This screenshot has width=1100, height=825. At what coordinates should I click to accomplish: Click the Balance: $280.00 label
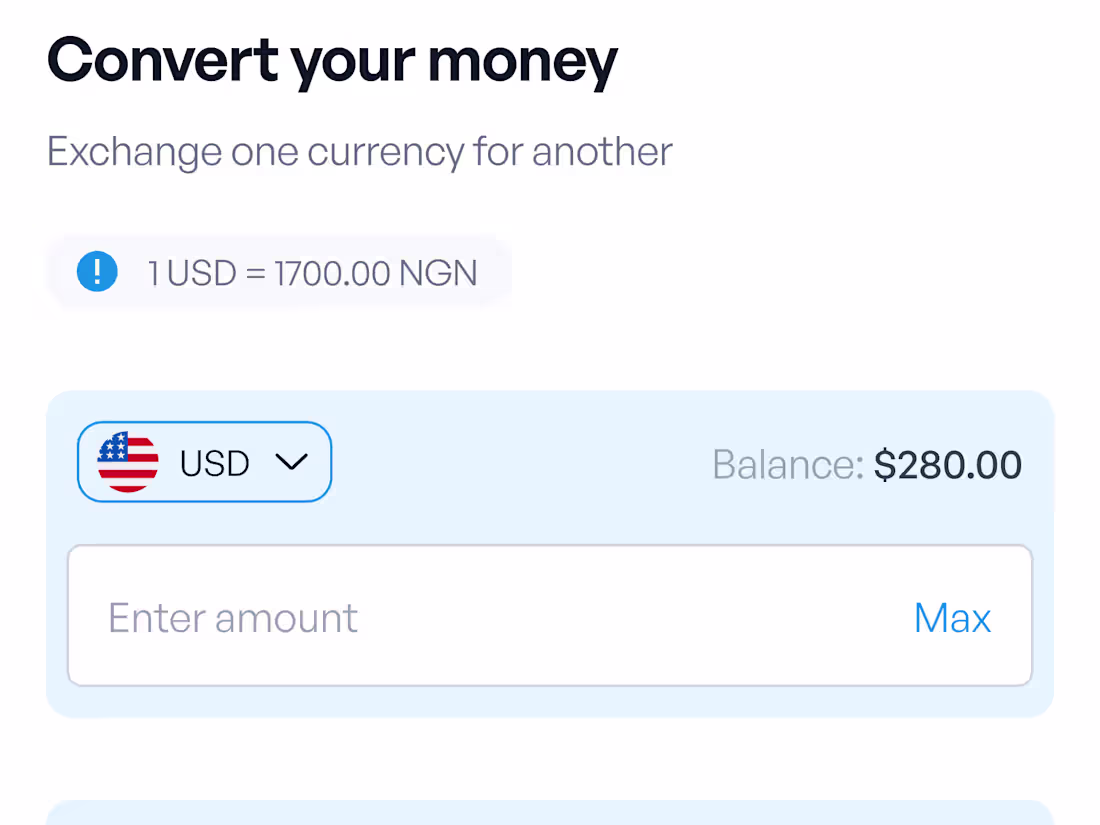[x=866, y=463]
